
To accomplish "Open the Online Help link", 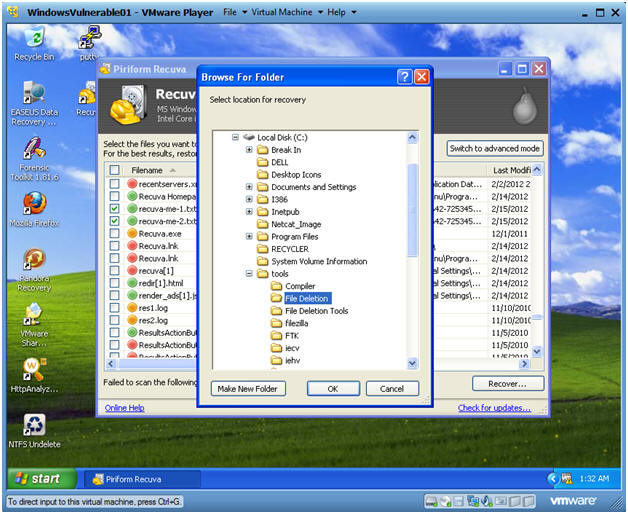I will [x=125, y=408].
